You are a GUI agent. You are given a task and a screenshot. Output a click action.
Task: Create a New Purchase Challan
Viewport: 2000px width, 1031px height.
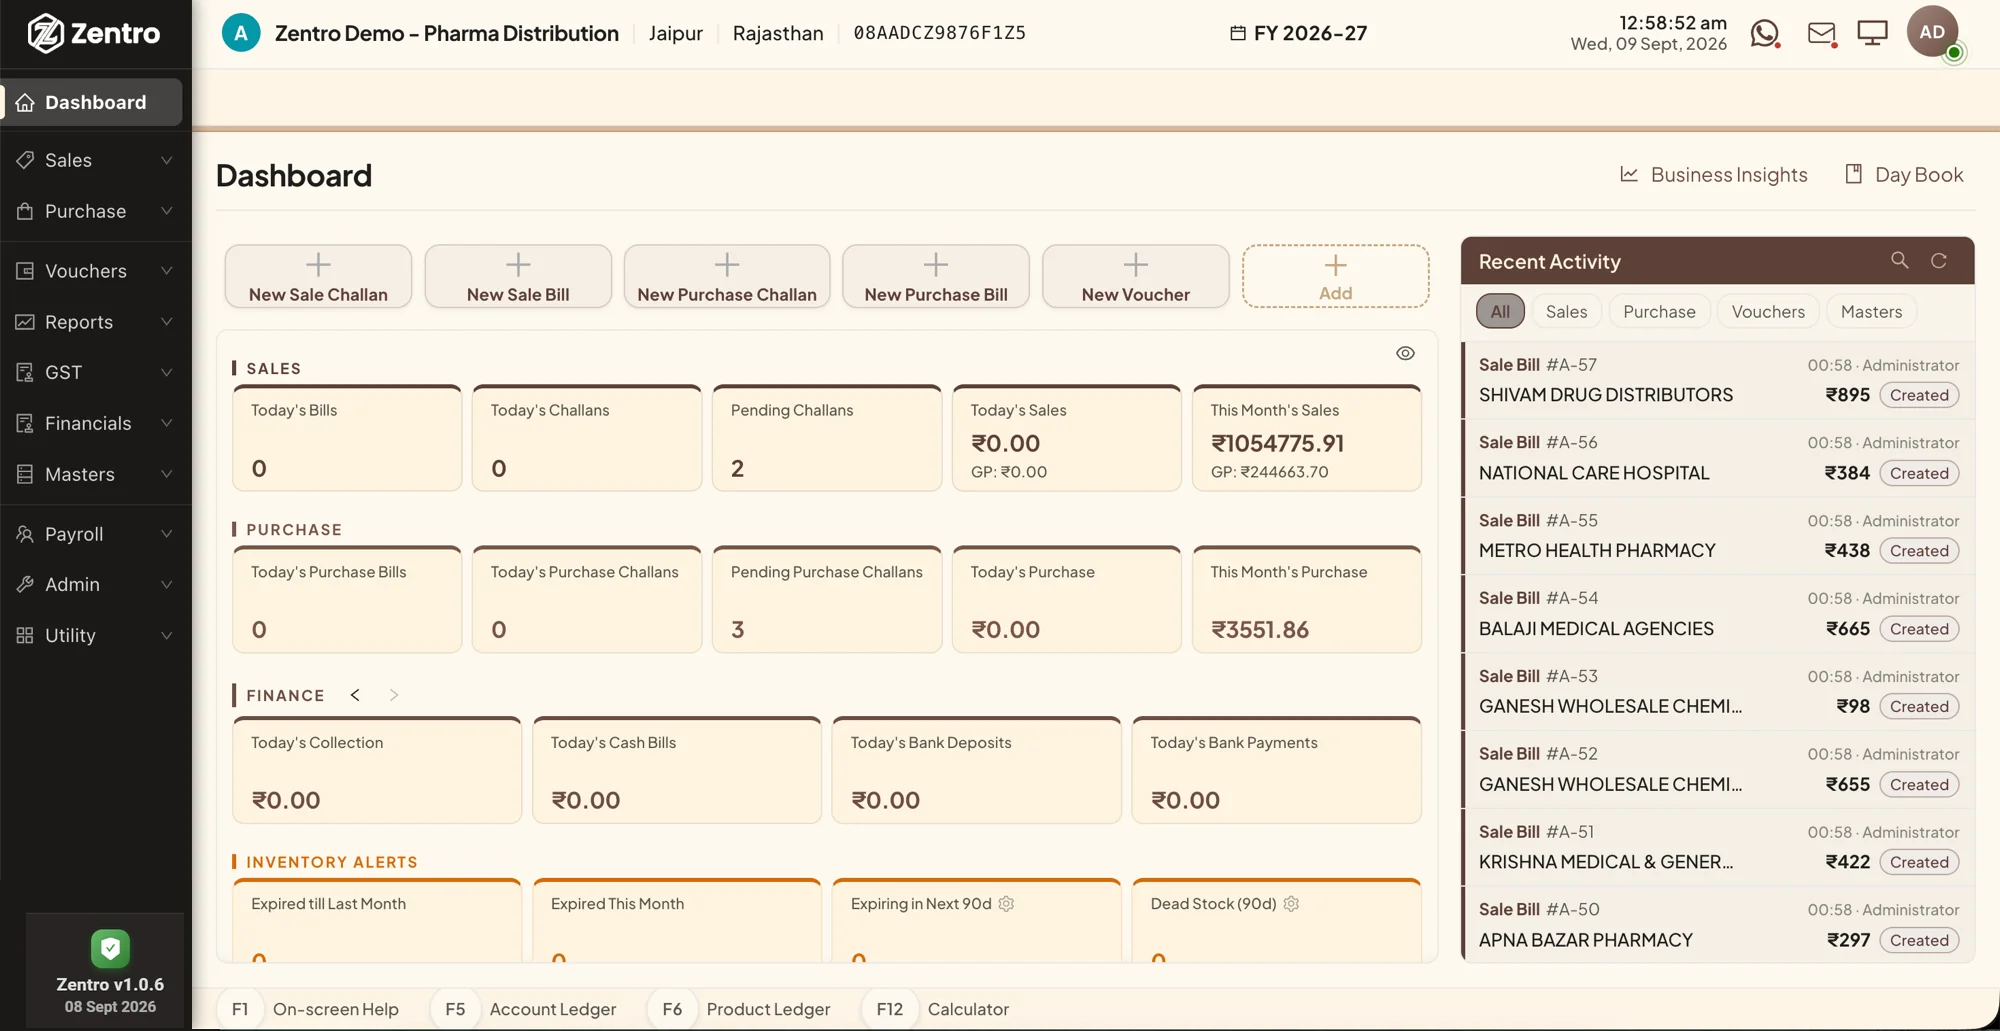[727, 276]
